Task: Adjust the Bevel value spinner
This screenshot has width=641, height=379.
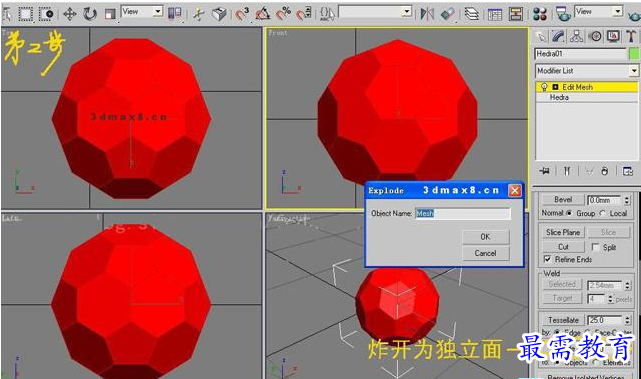Action: pyautogui.click(x=628, y=200)
